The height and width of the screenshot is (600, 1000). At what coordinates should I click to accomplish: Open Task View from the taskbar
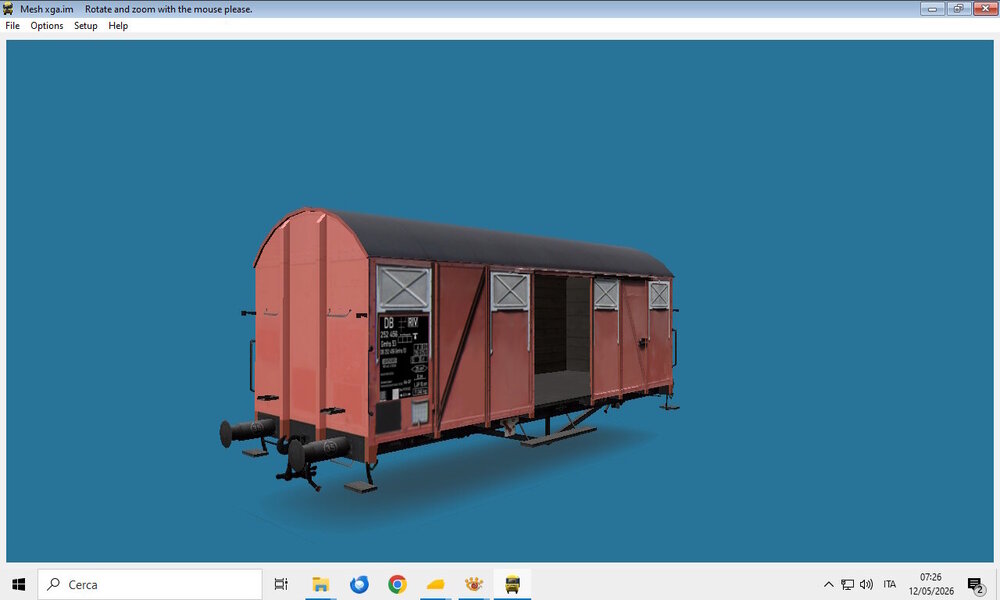[x=281, y=584]
